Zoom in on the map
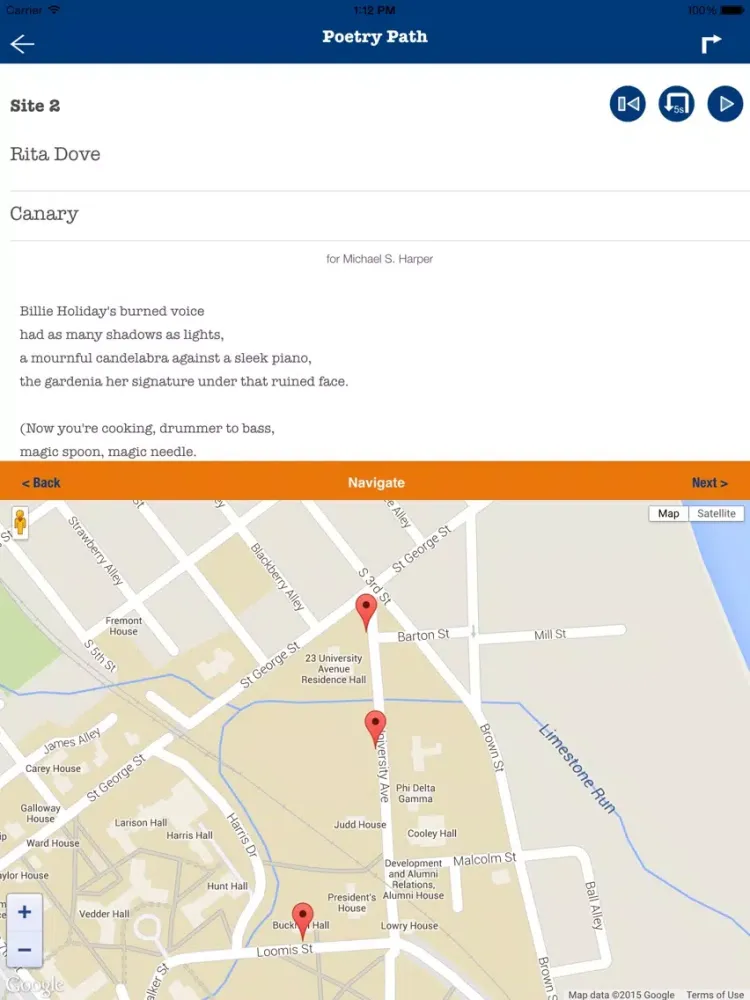This screenshot has height=1000, width=750. [x=24, y=912]
